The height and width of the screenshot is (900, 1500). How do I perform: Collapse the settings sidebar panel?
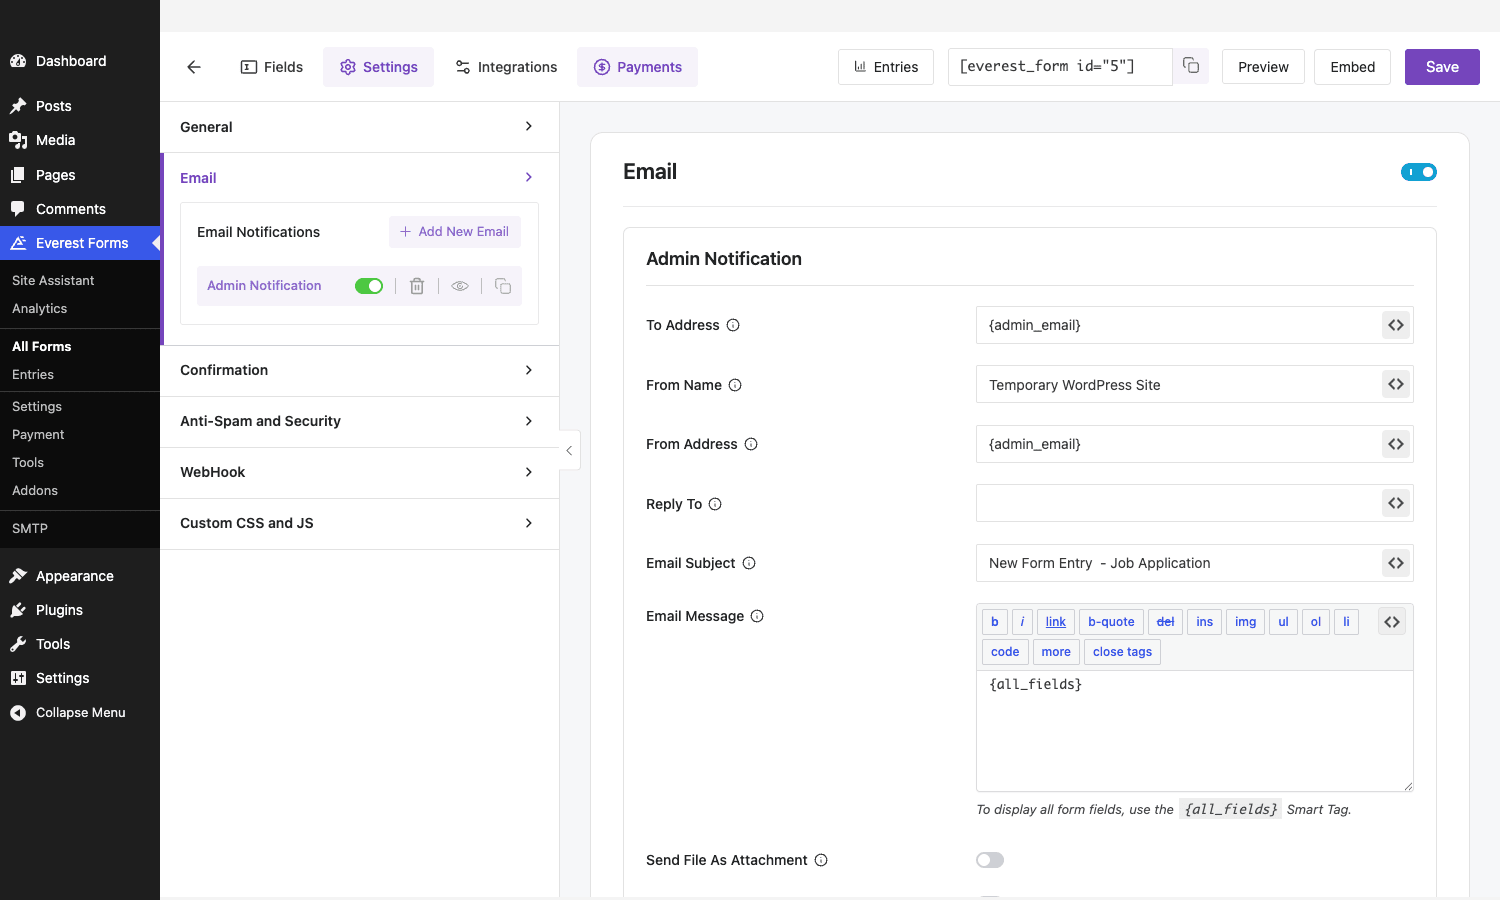pos(569,451)
